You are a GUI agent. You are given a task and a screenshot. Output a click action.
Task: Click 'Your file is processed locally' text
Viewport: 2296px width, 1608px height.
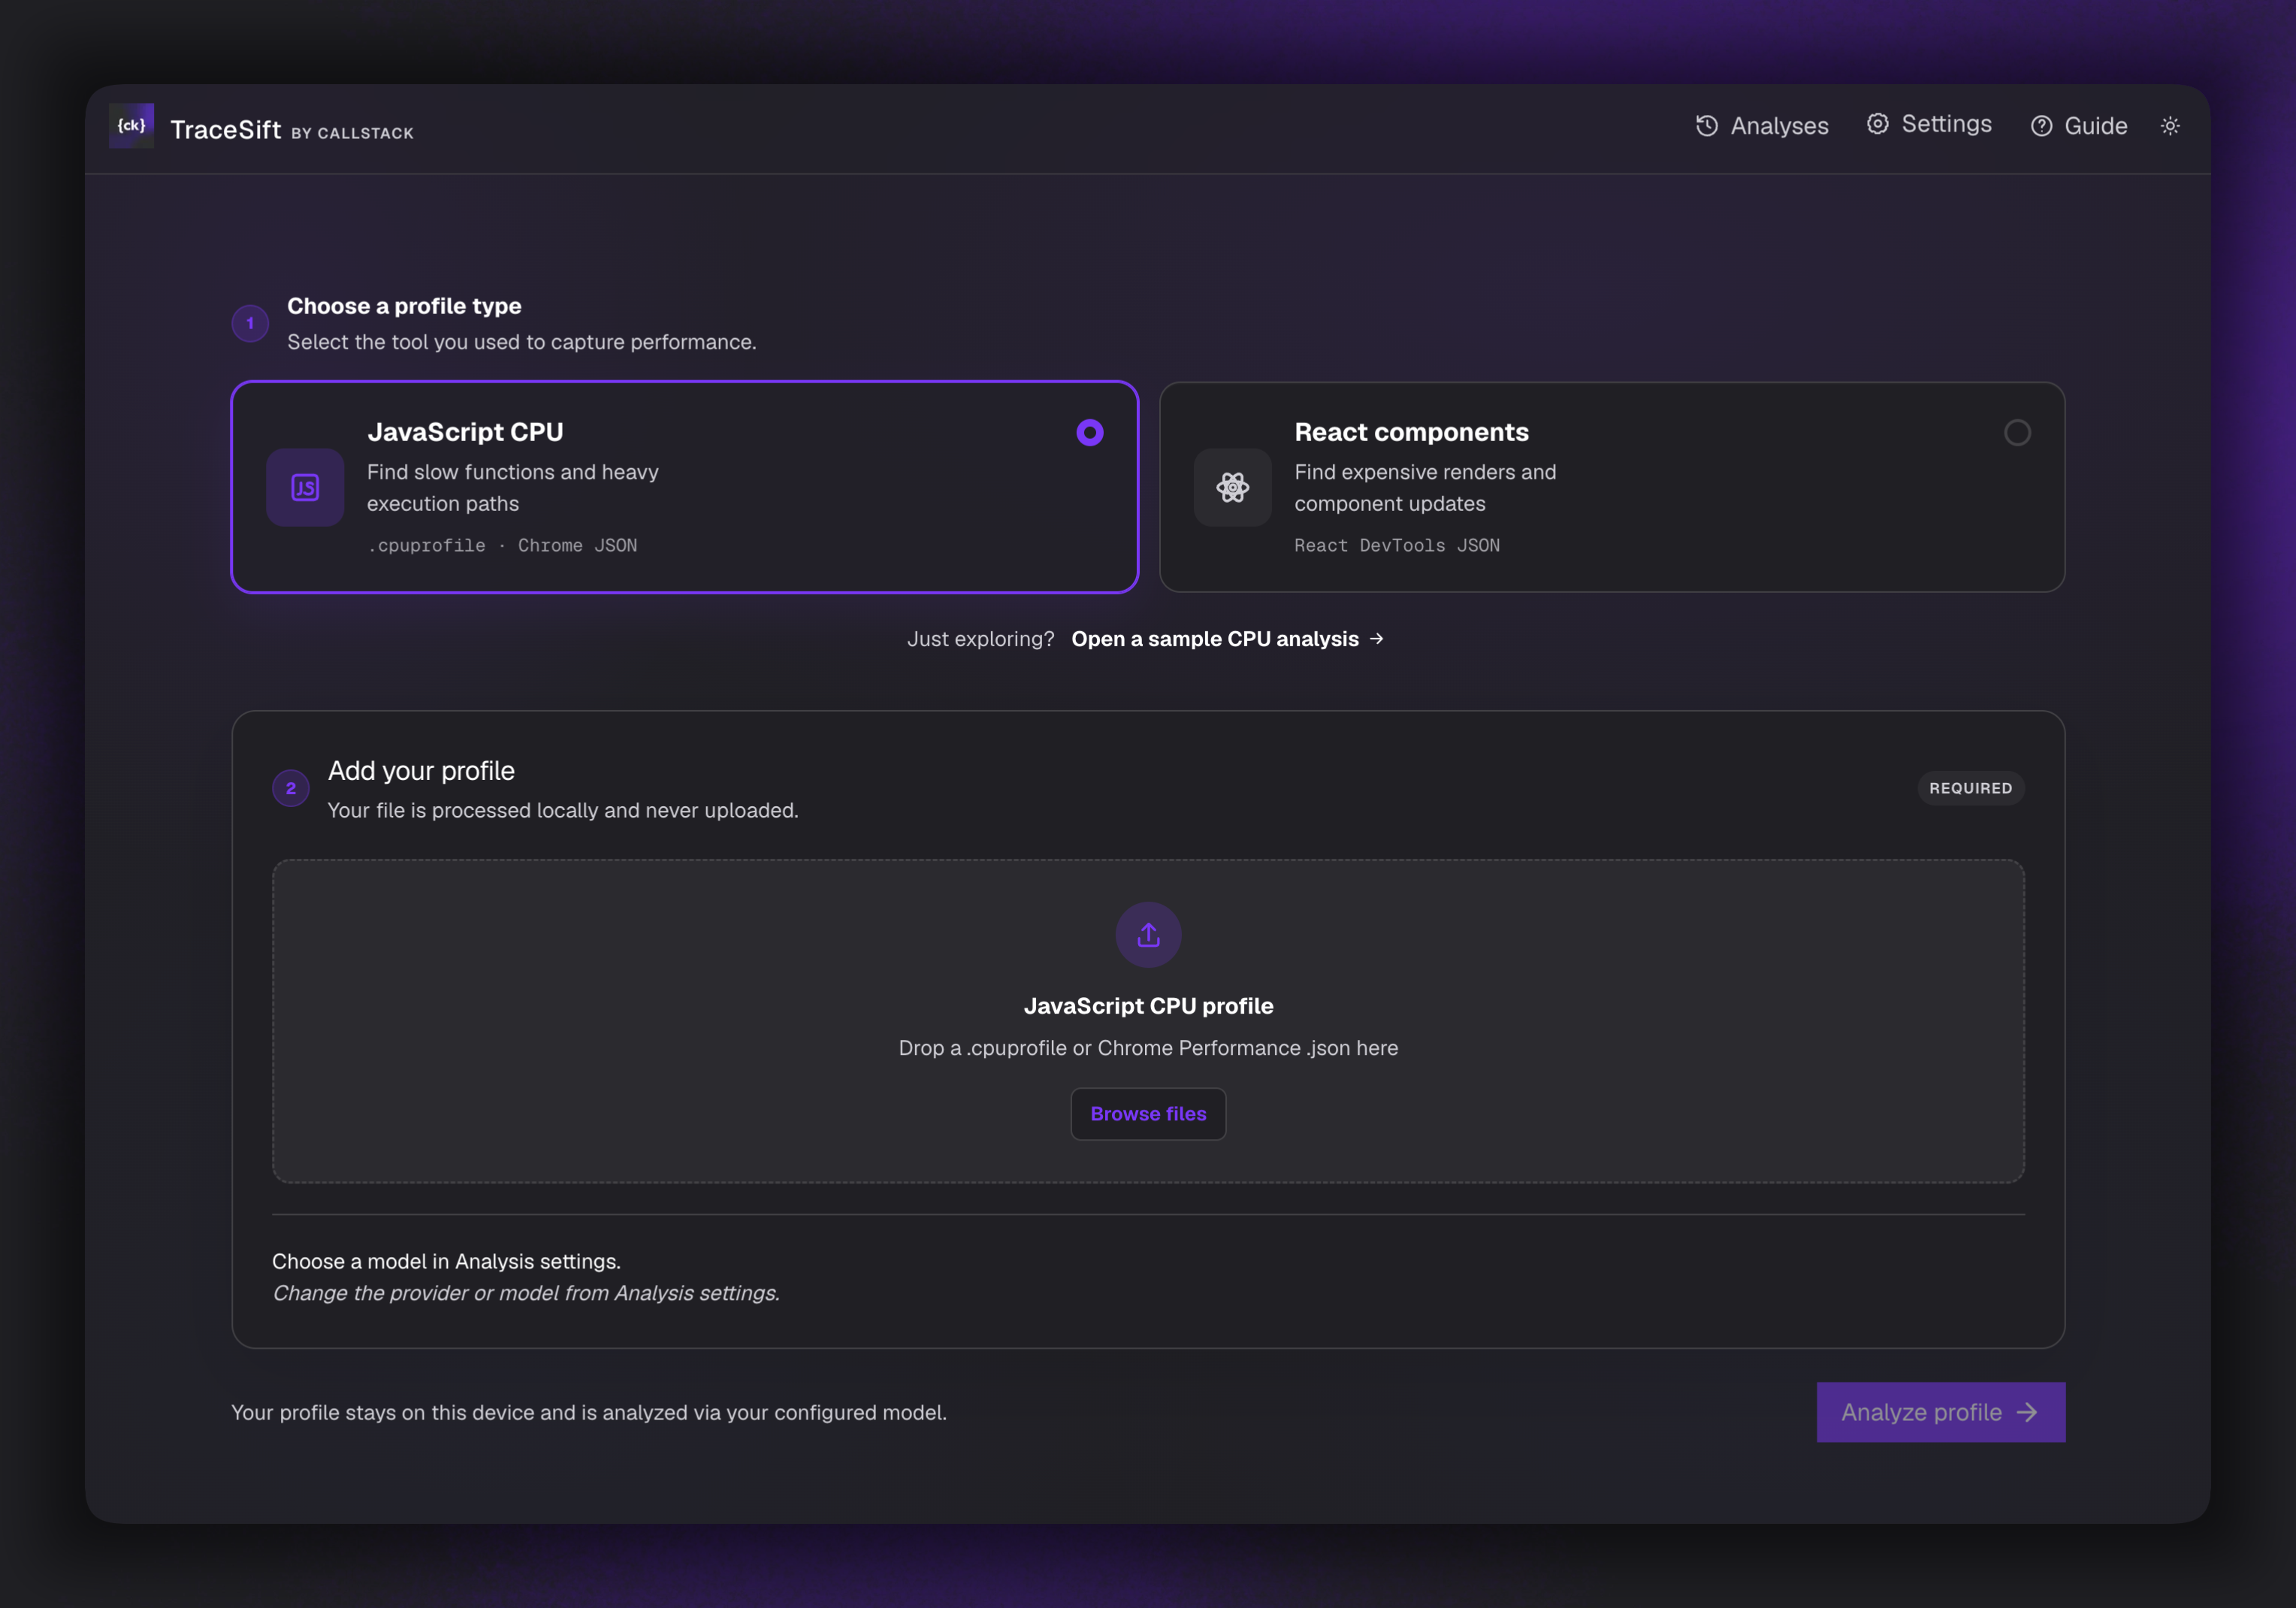(563, 811)
